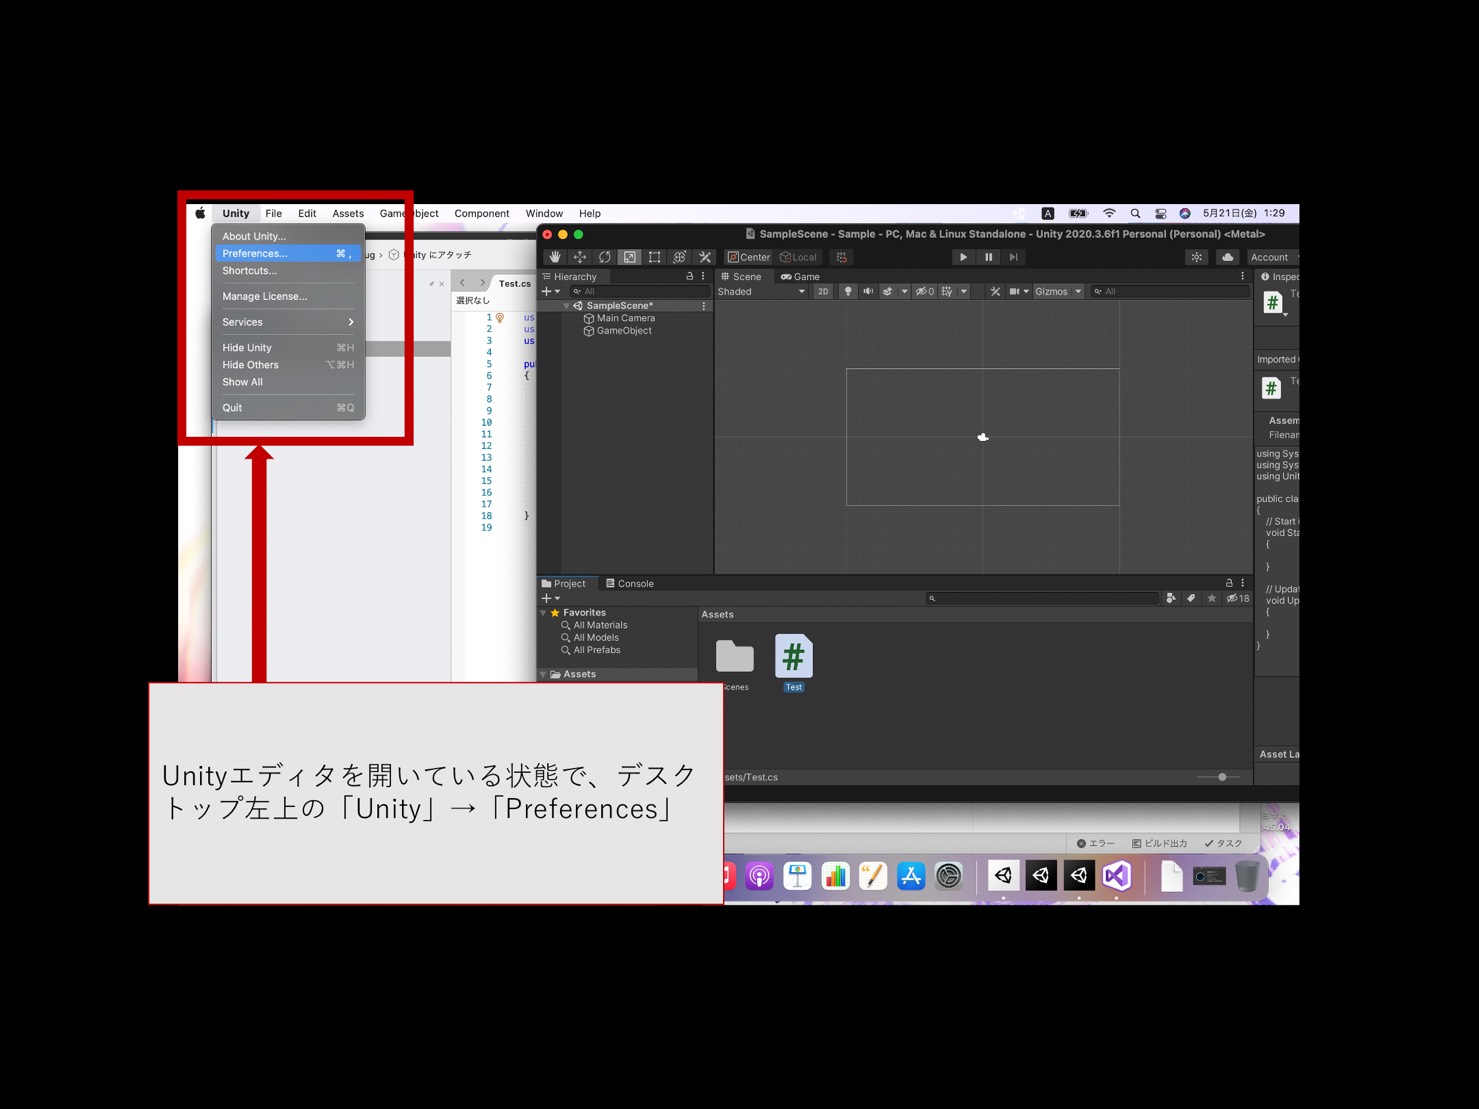
Task: Toggle hidden objects visibility in Scene
Action: [x=925, y=292]
